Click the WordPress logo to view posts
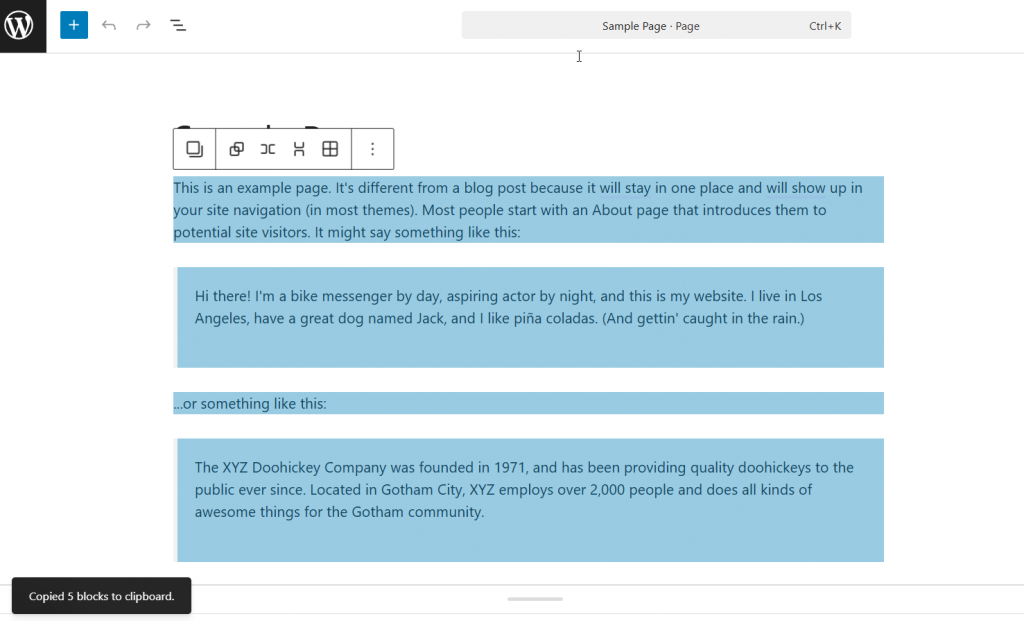Screen dimensions: 1024x621 coord(22,25)
